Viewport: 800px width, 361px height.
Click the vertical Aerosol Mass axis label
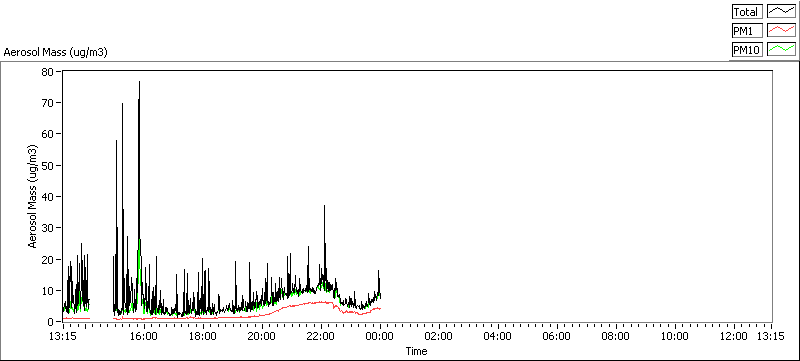coord(33,197)
